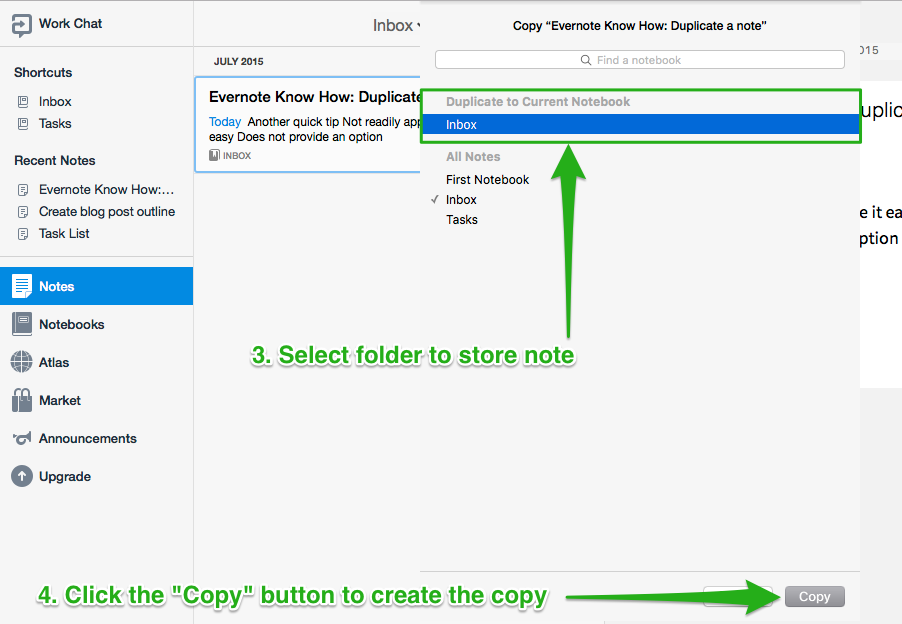Choose Tasks notebook in the list

click(x=461, y=220)
